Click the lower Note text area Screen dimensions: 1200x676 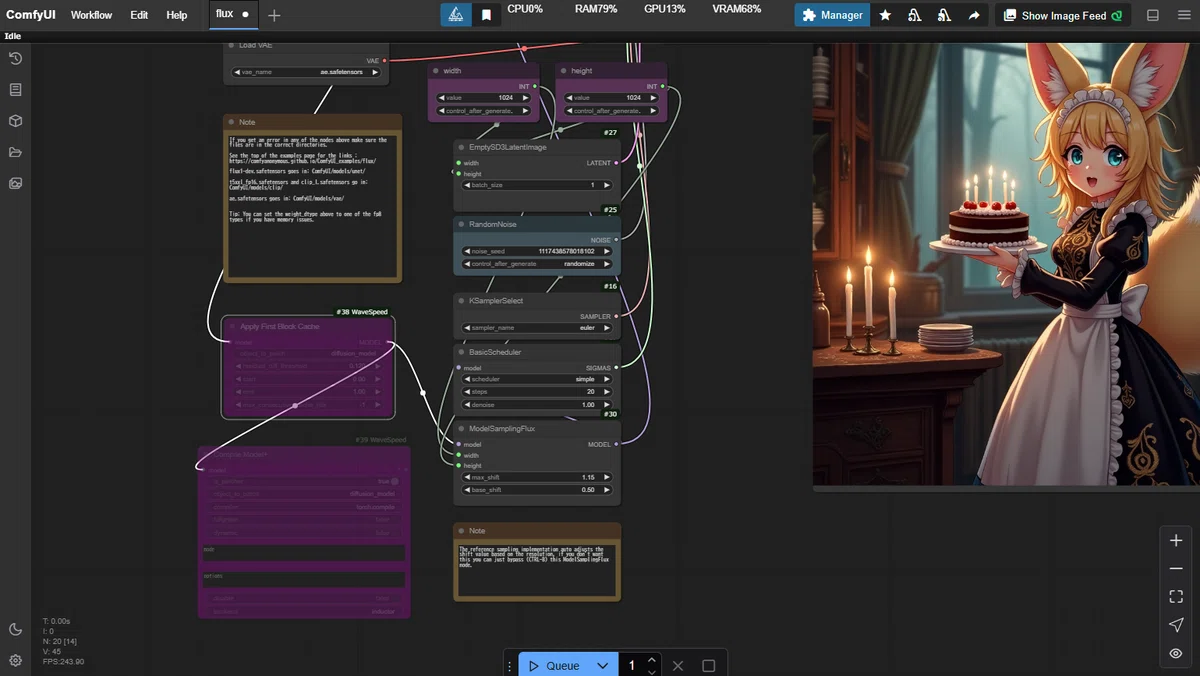[x=537, y=570]
